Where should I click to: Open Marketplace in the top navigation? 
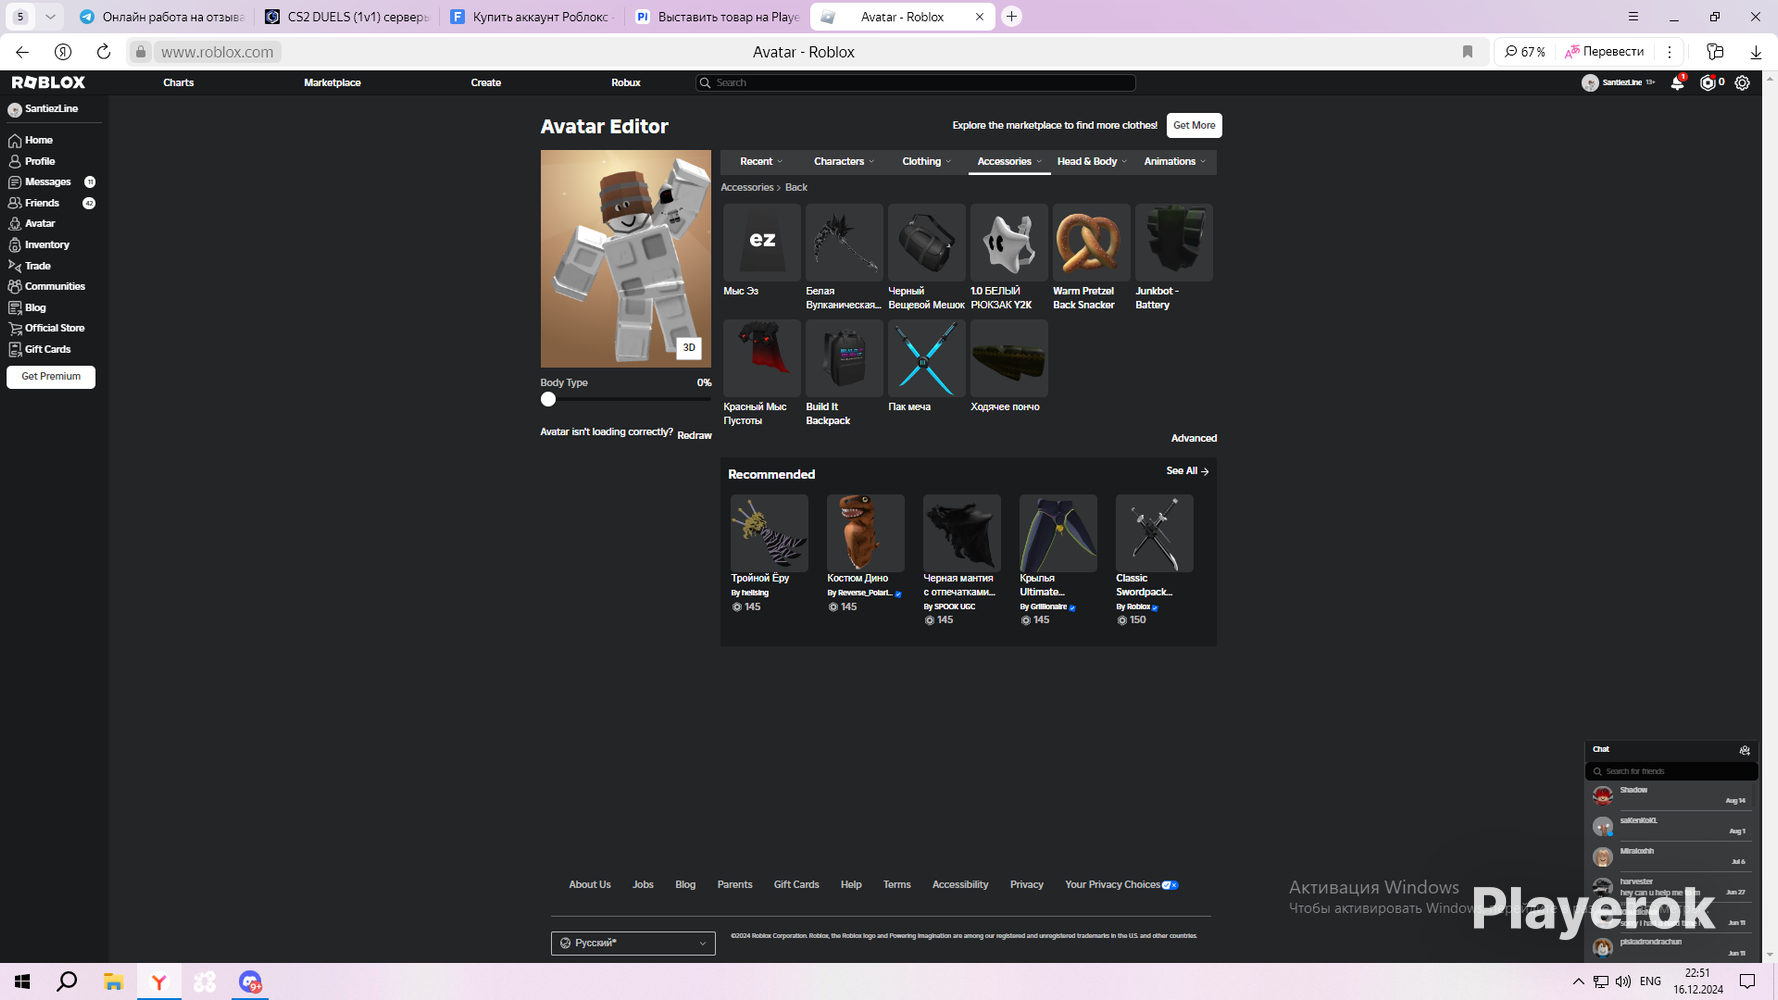click(x=332, y=83)
